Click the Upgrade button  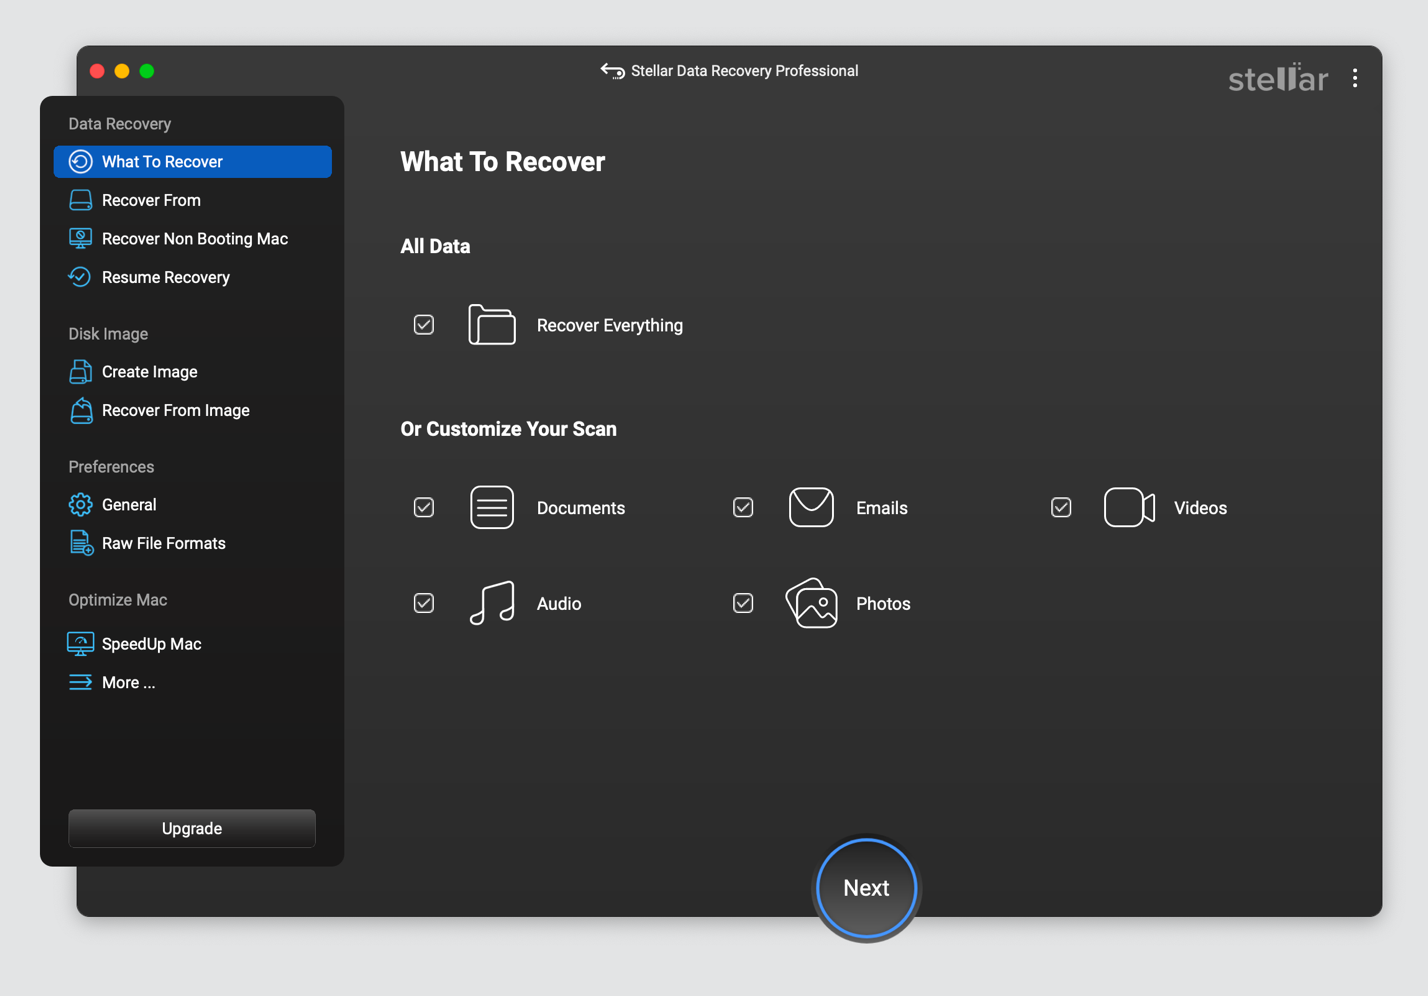click(x=192, y=828)
